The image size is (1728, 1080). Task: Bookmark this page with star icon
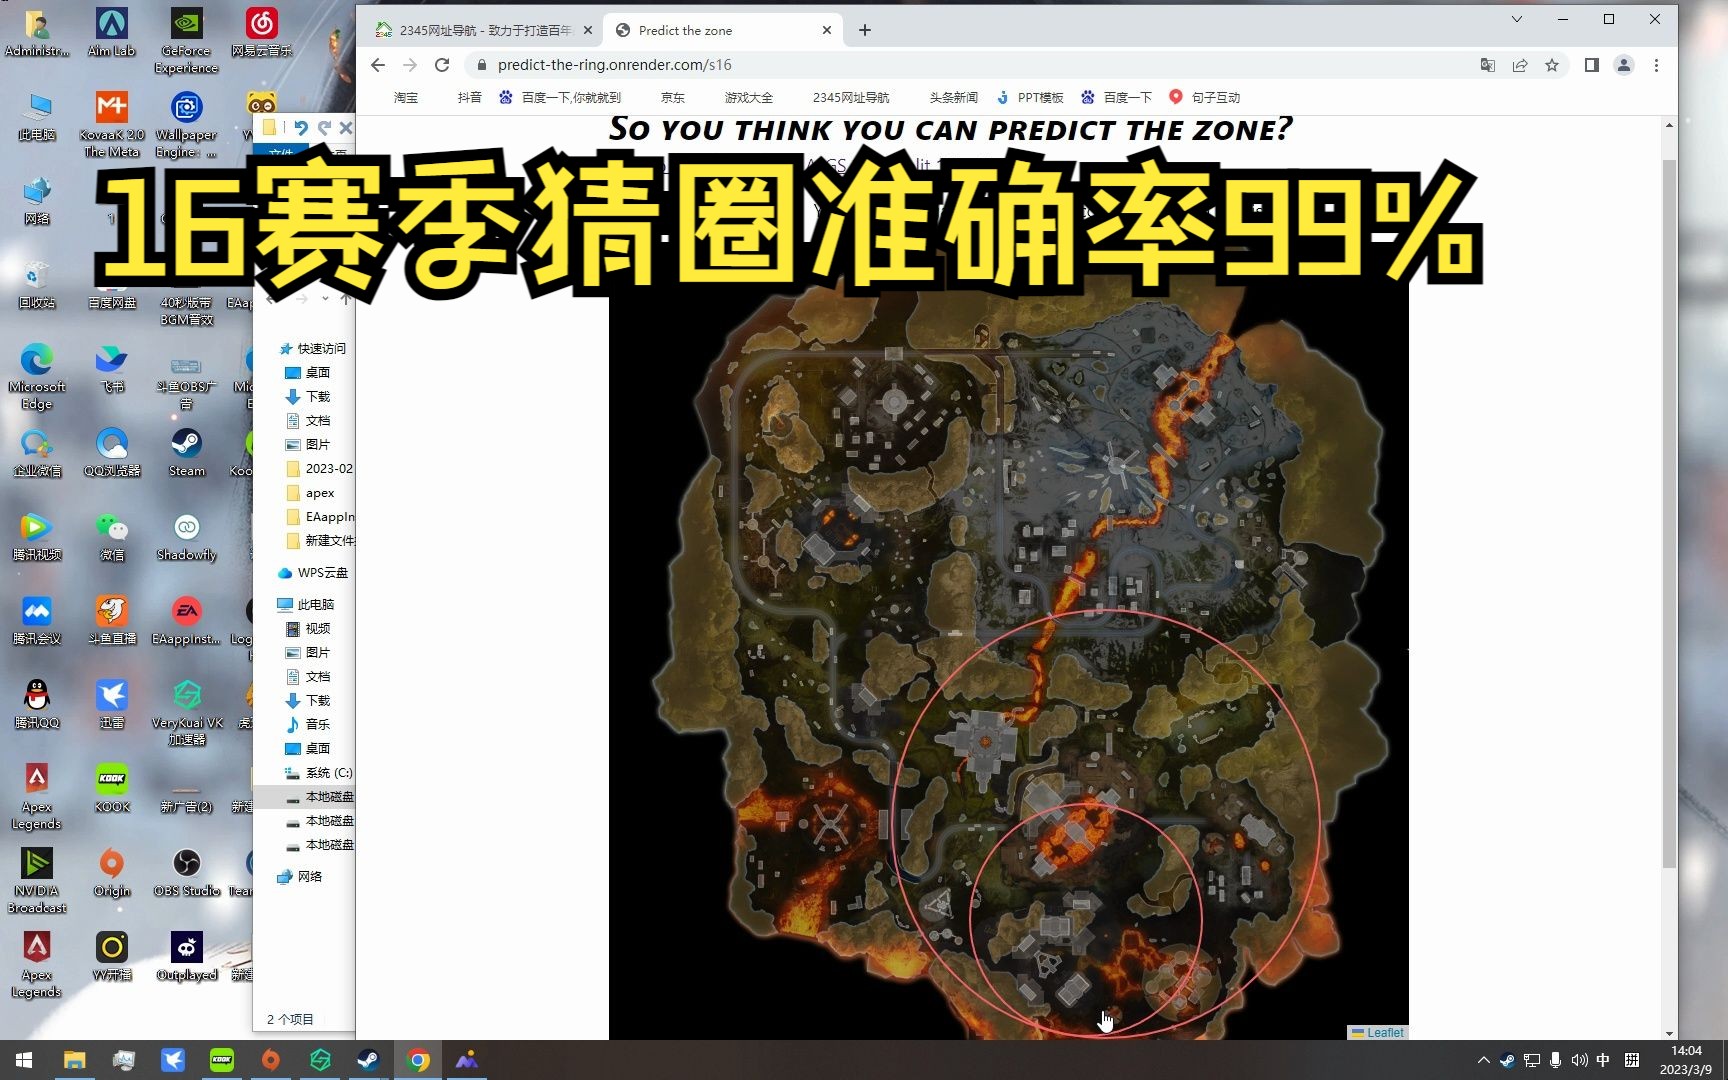pos(1552,65)
